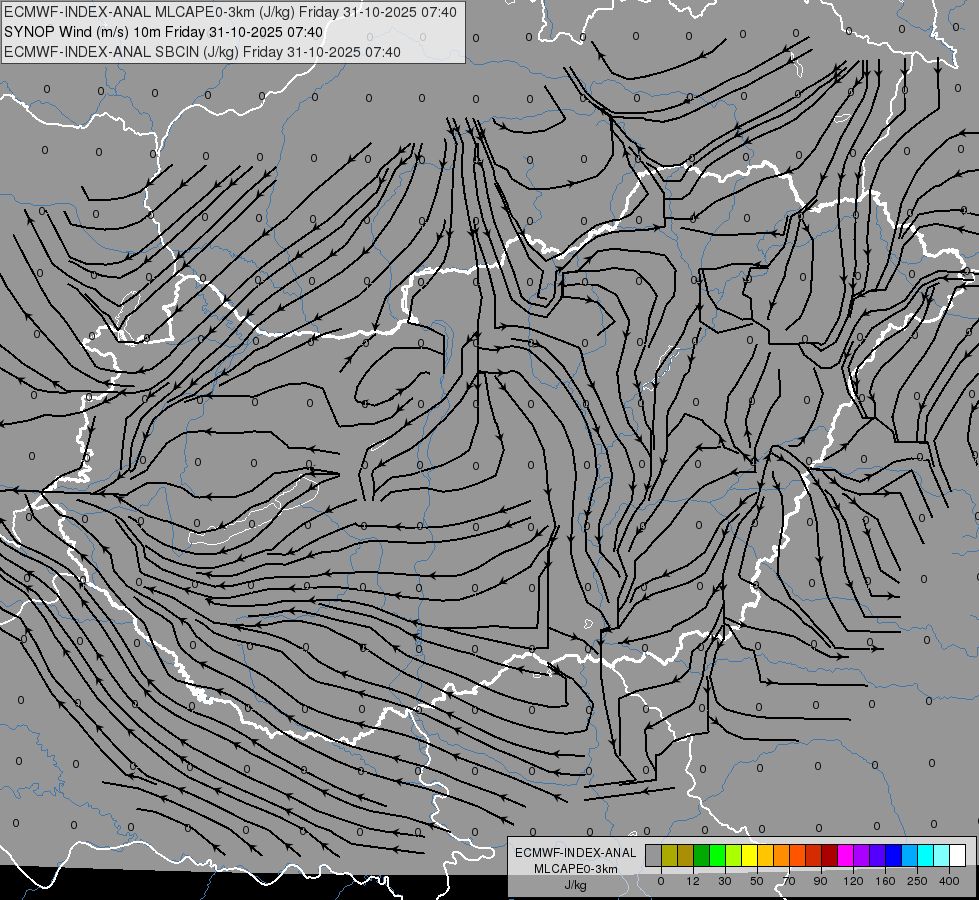This screenshot has width=979, height=900.
Task: Click the MLCAPE0-3km title line
Action: pyautogui.click(x=230, y=12)
